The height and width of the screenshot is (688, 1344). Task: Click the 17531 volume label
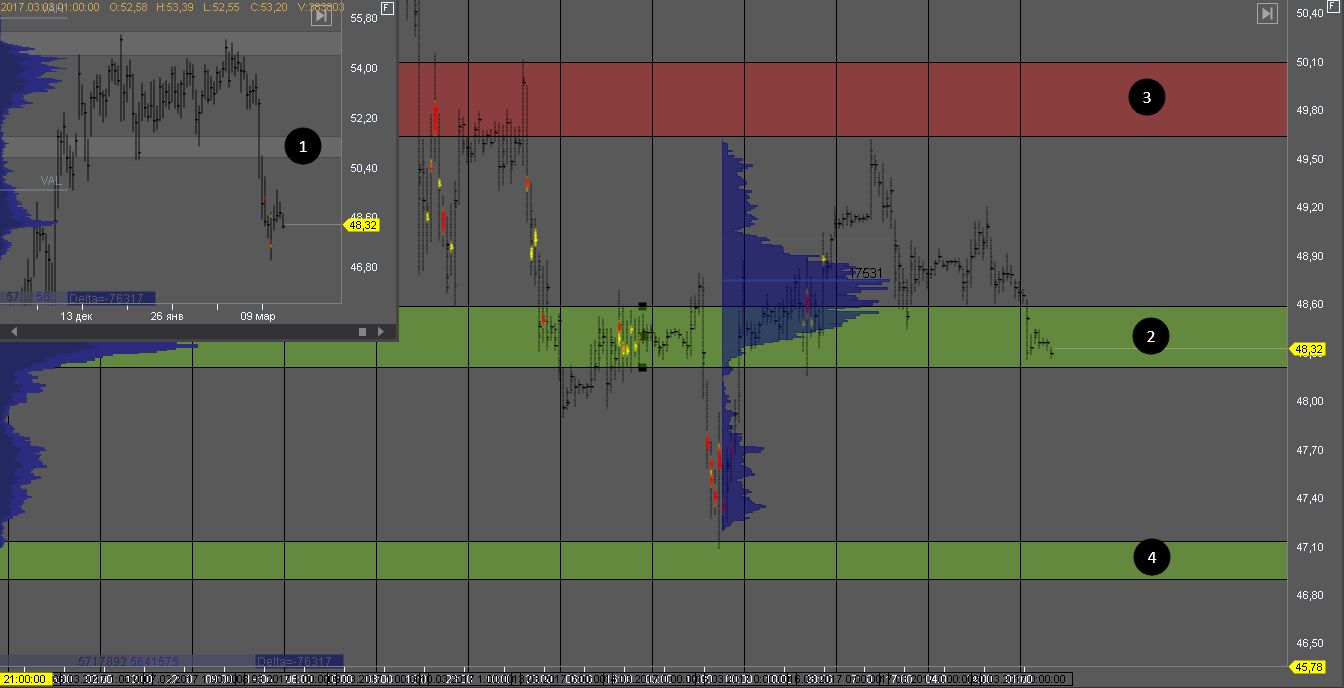click(x=866, y=273)
